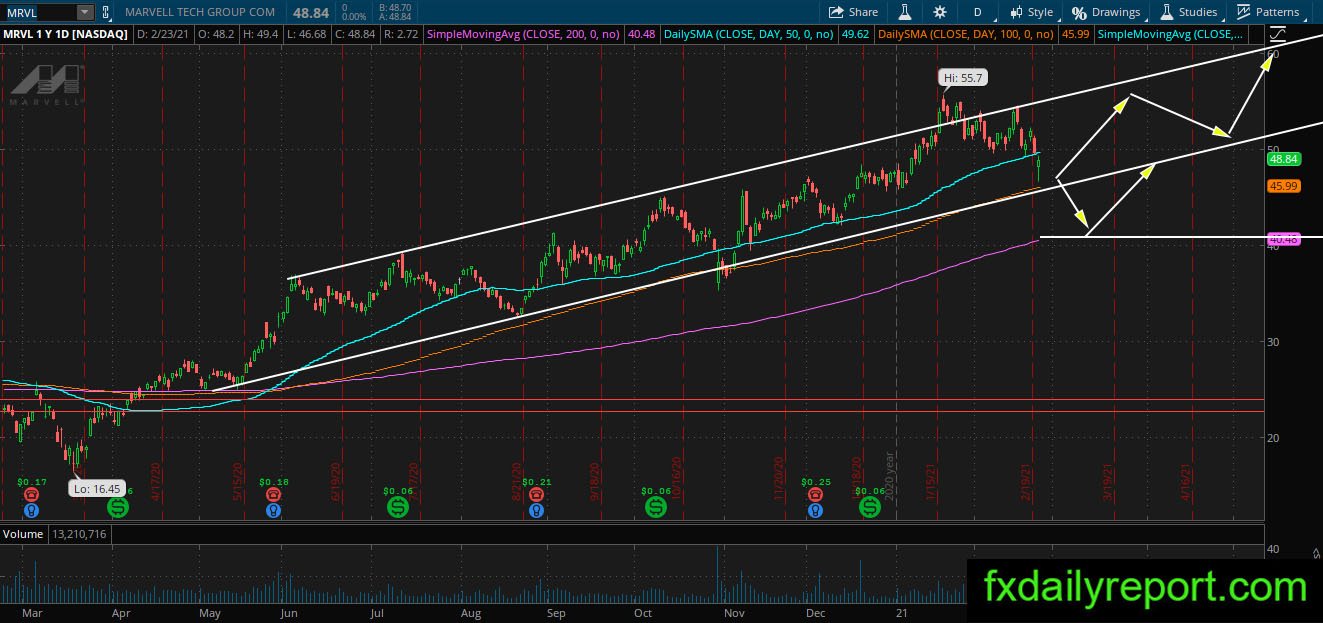Open the Studies menu
1323x623 pixels.
point(1189,12)
